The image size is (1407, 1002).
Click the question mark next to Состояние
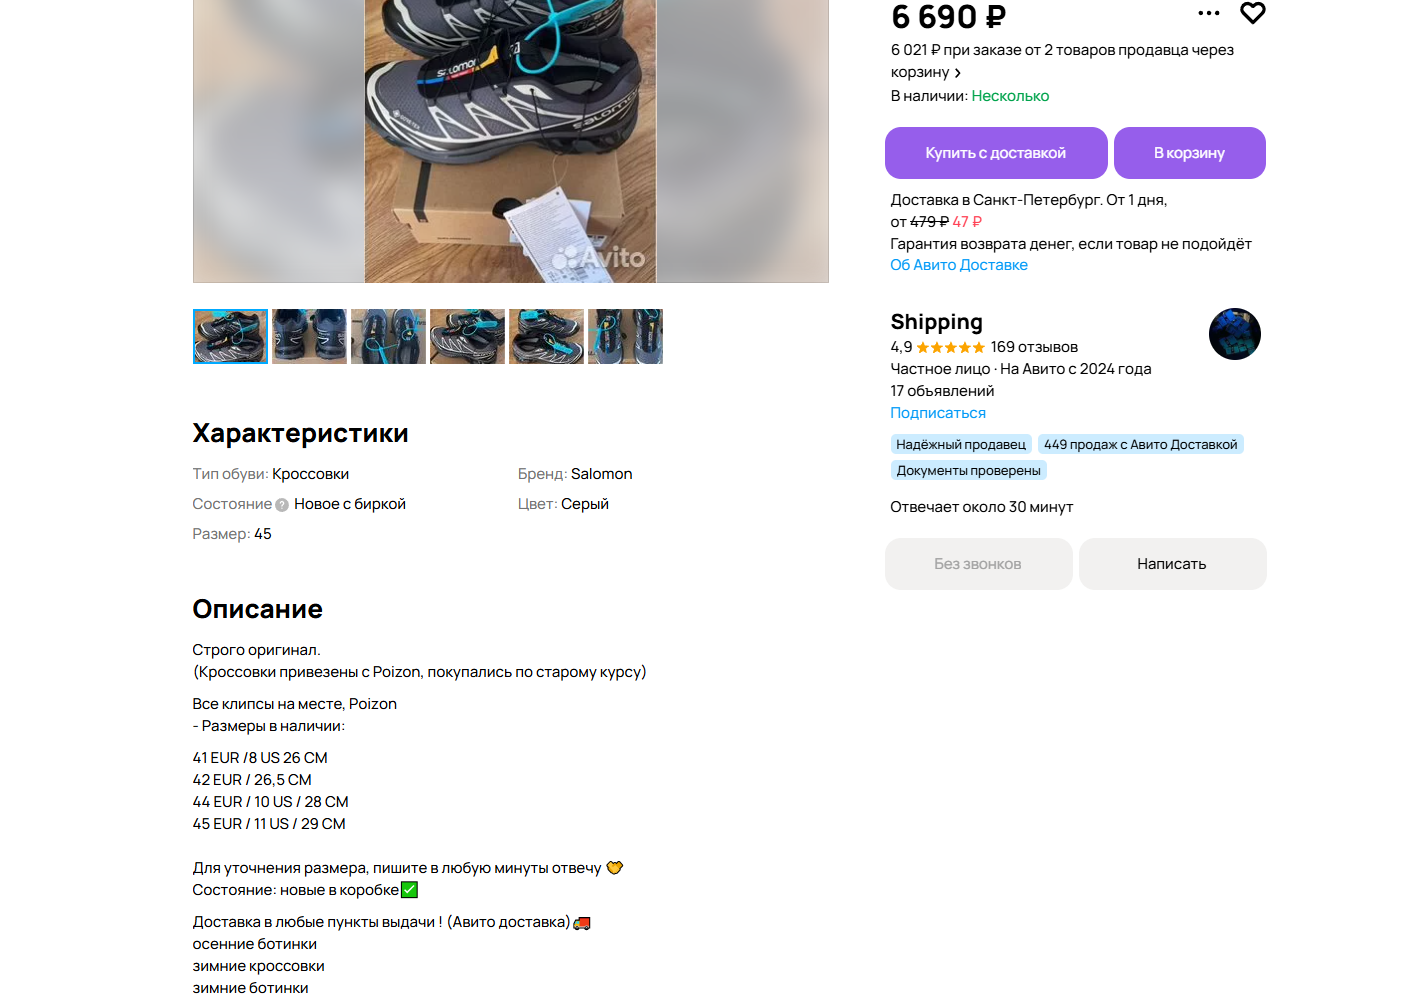pos(282,505)
